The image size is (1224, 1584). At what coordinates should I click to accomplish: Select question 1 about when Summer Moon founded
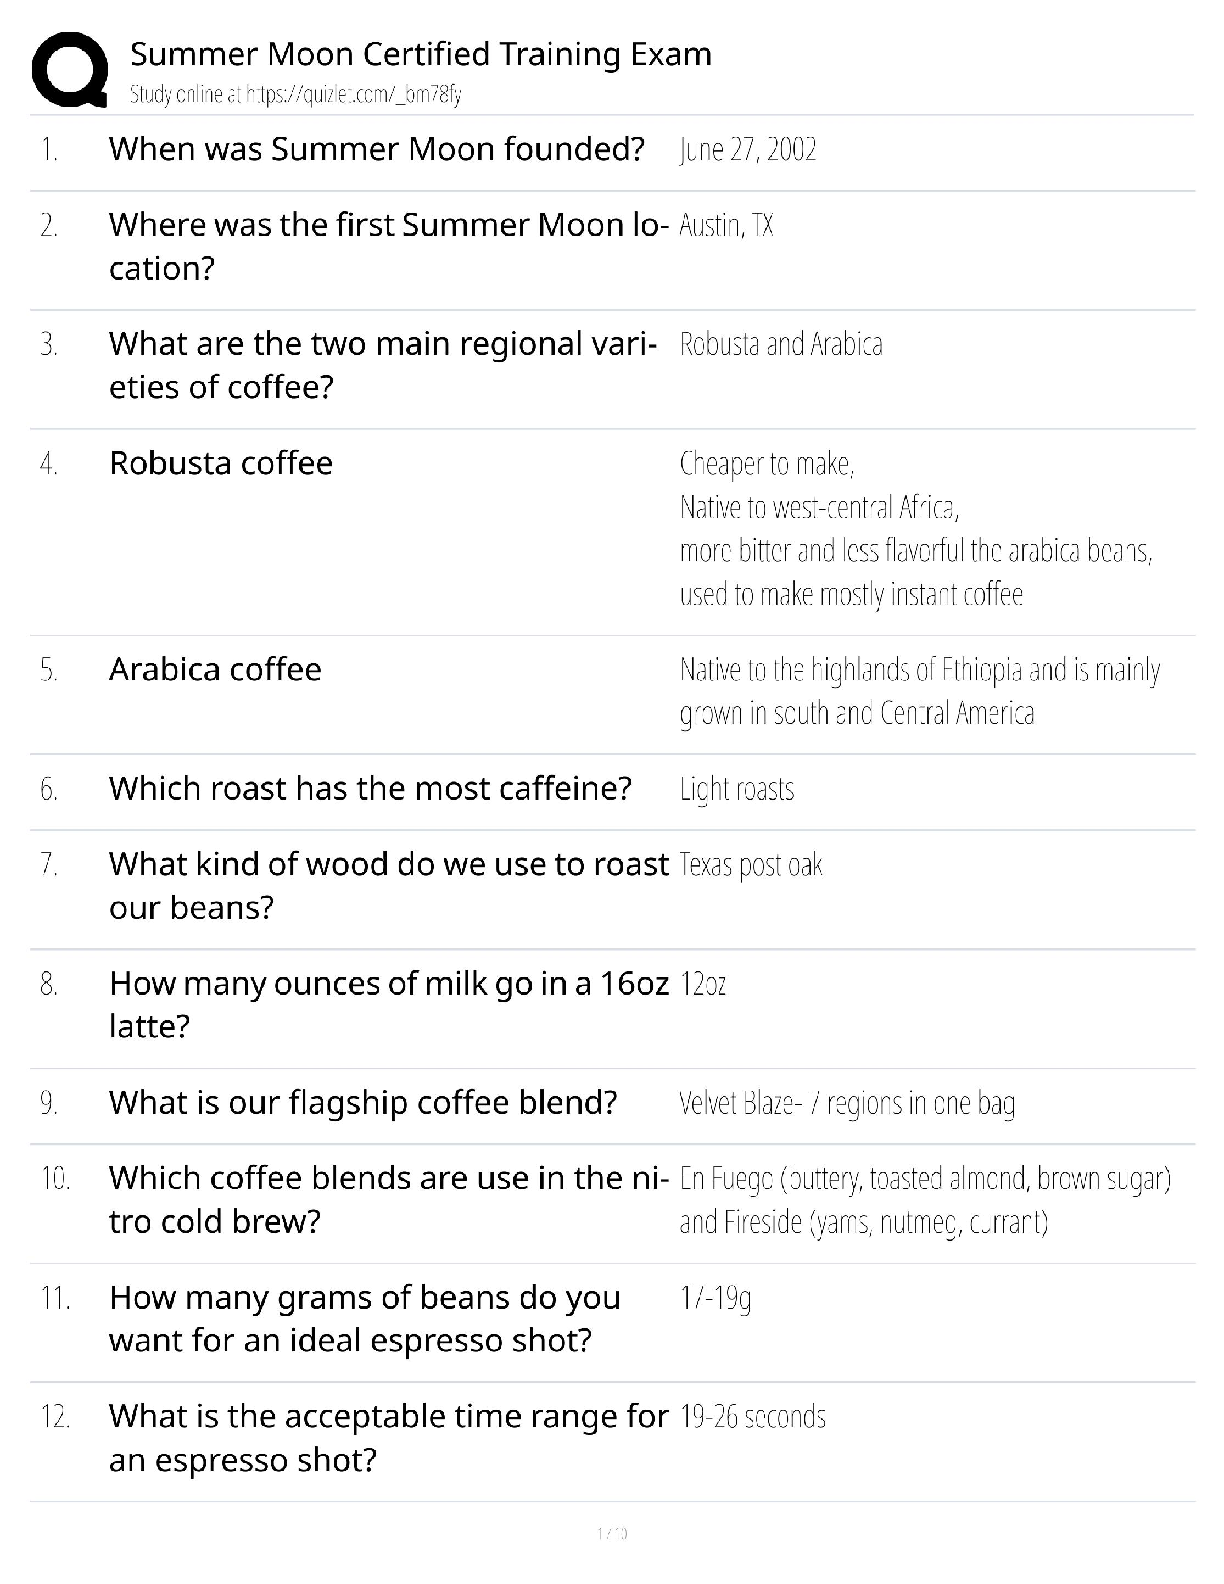(376, 149)
